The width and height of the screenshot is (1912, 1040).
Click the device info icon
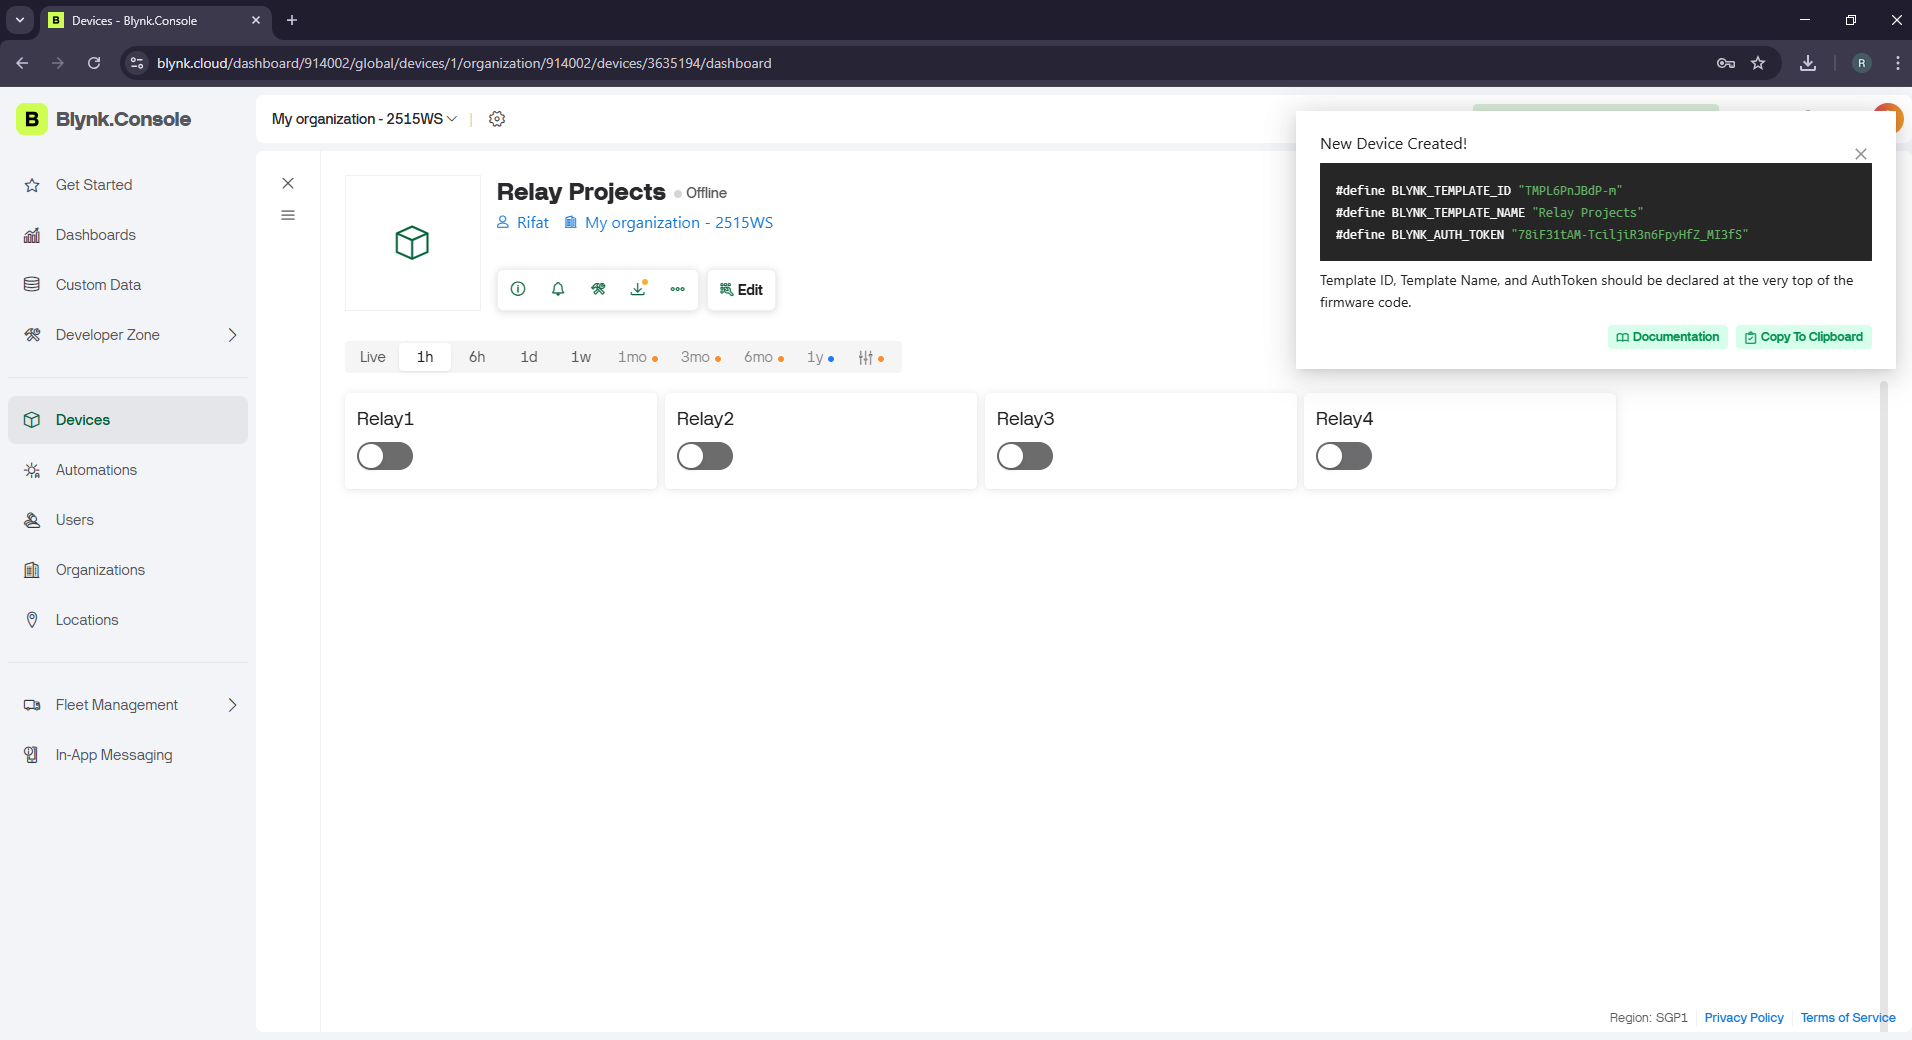[x=518, y=289]
